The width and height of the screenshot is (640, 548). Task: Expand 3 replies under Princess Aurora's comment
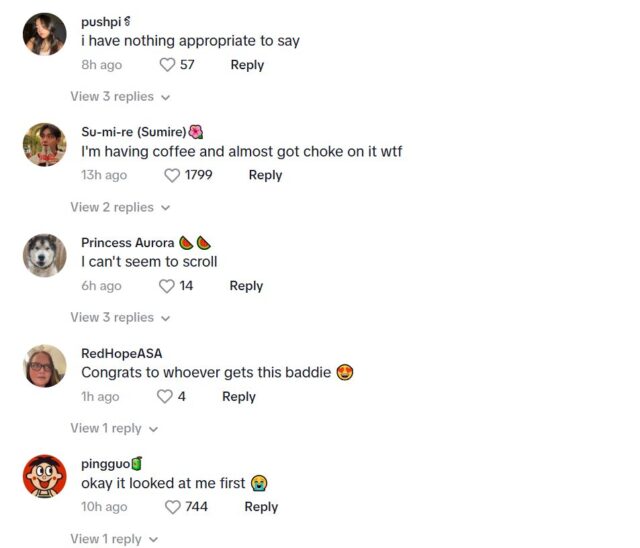(119, 318)
